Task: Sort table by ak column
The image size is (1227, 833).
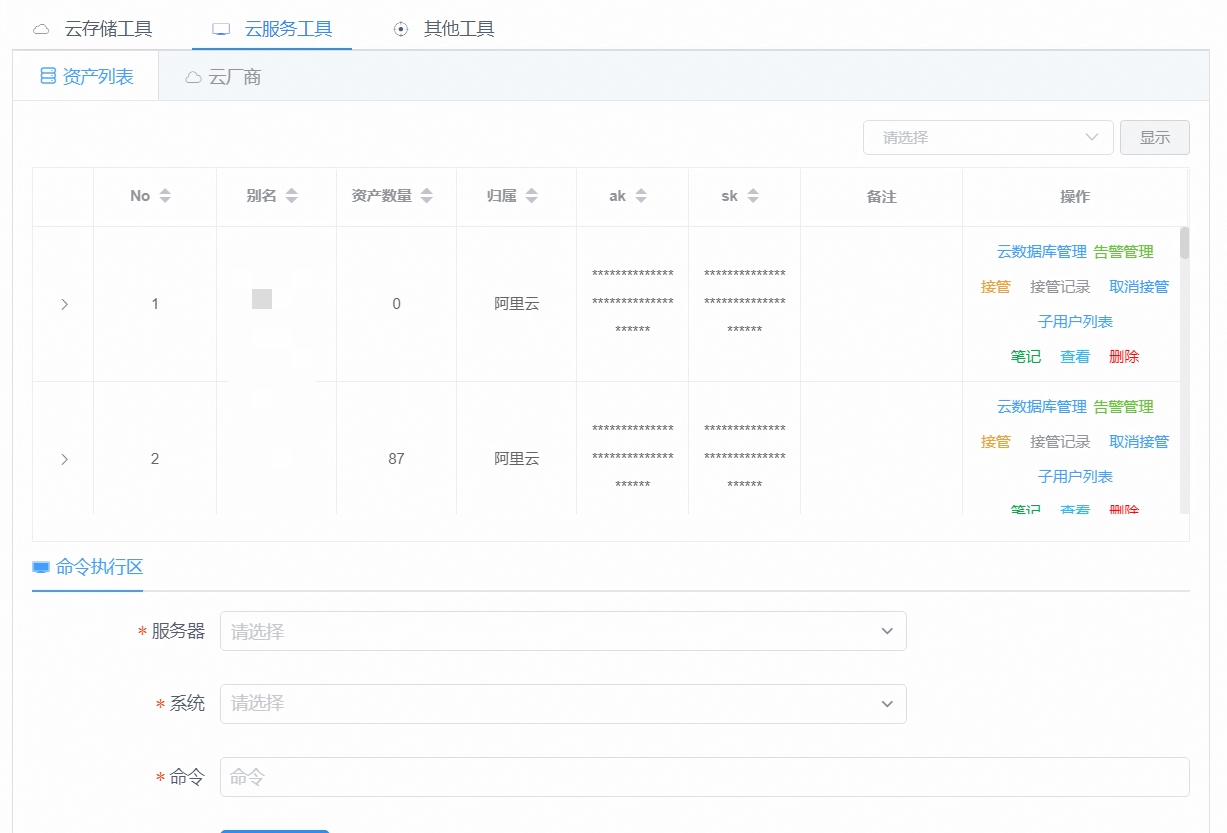Action: click(641, 197)
